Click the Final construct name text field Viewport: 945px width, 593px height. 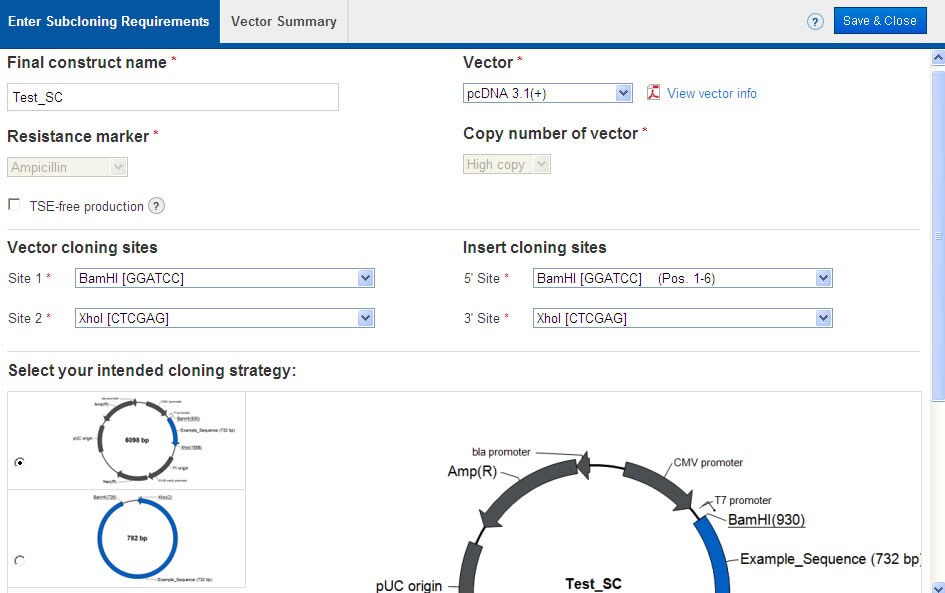click(173, 97)
